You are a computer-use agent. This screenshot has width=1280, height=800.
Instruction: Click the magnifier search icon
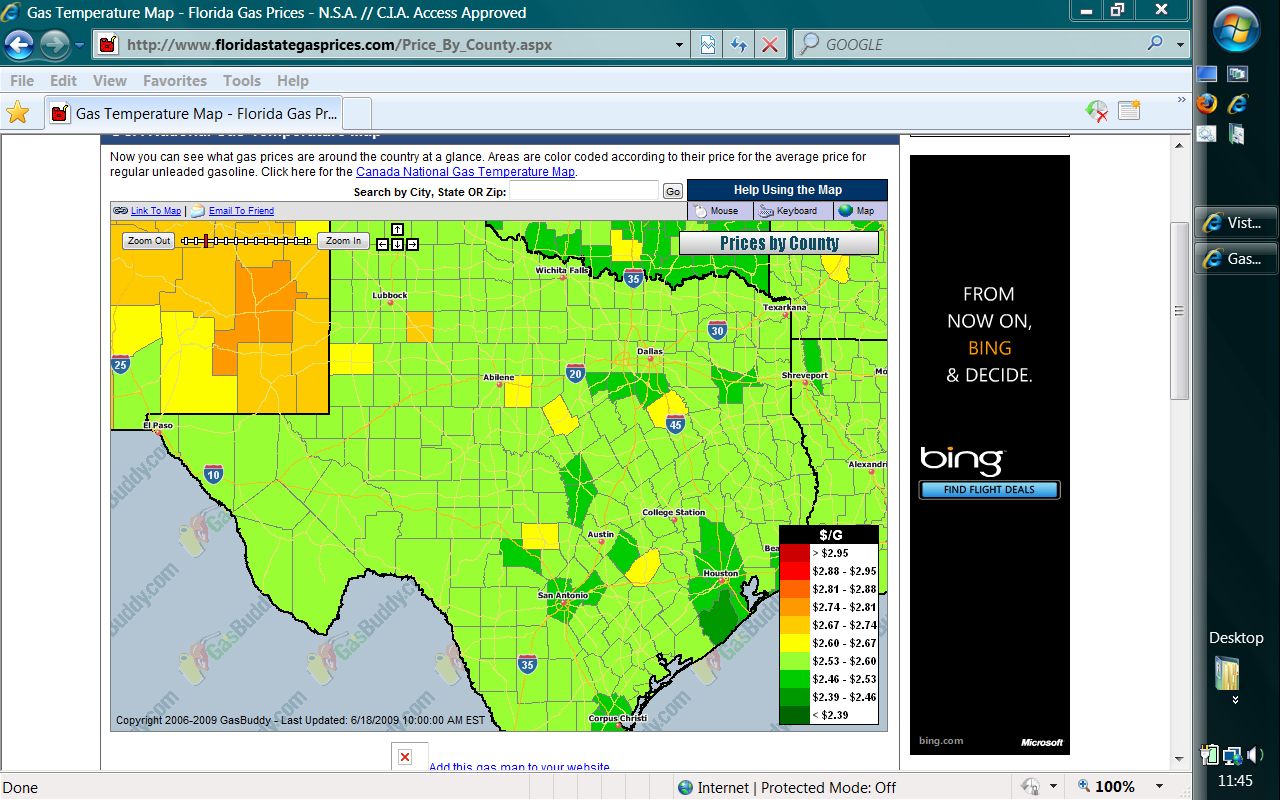tap(1155, 44)
